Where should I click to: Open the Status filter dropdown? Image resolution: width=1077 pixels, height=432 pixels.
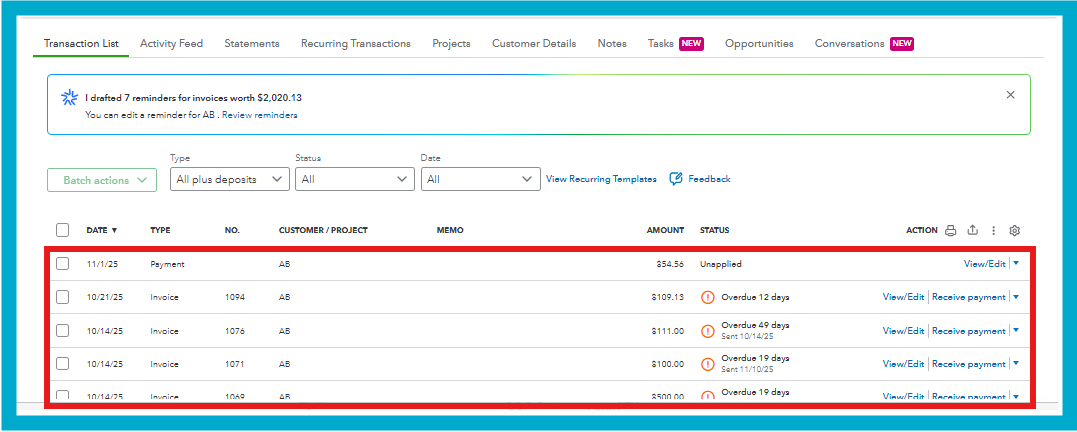click(x=354, y=179)
